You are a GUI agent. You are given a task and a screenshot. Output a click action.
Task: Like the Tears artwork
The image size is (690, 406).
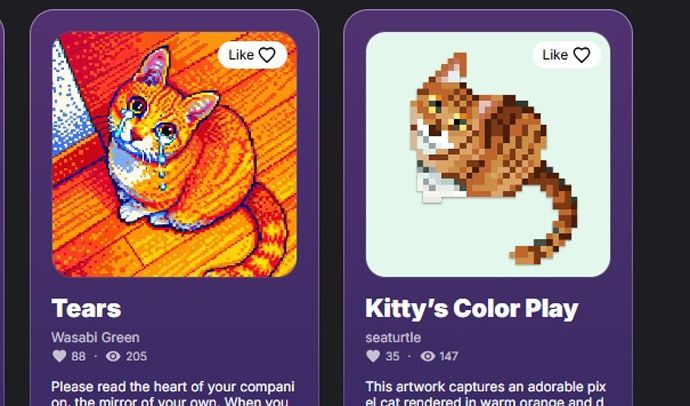[252, 55]
